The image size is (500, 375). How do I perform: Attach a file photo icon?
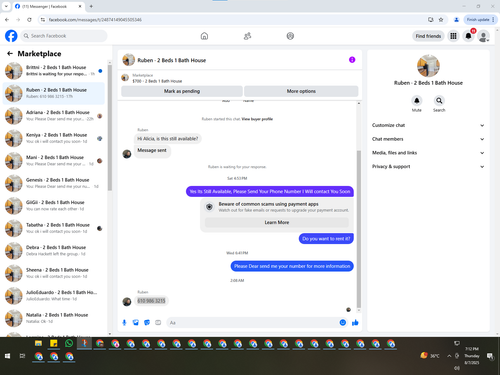136,322
